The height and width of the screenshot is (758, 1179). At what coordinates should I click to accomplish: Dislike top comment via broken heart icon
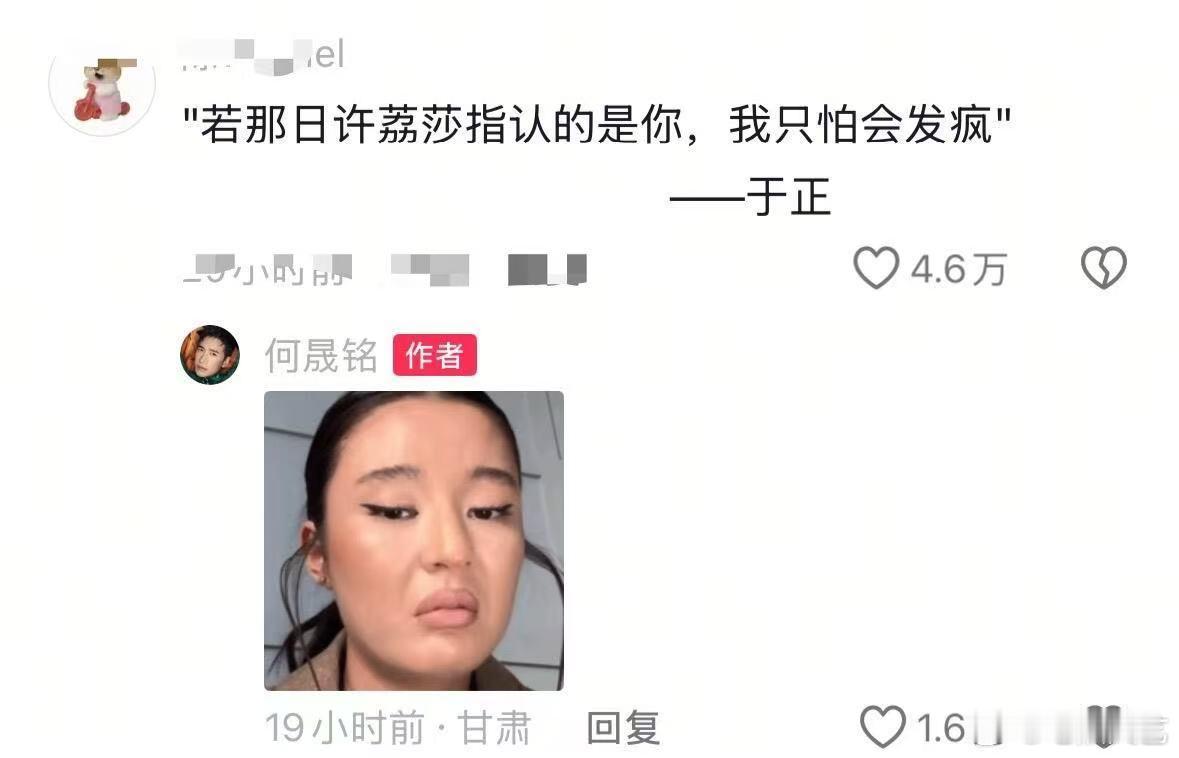1103,268
